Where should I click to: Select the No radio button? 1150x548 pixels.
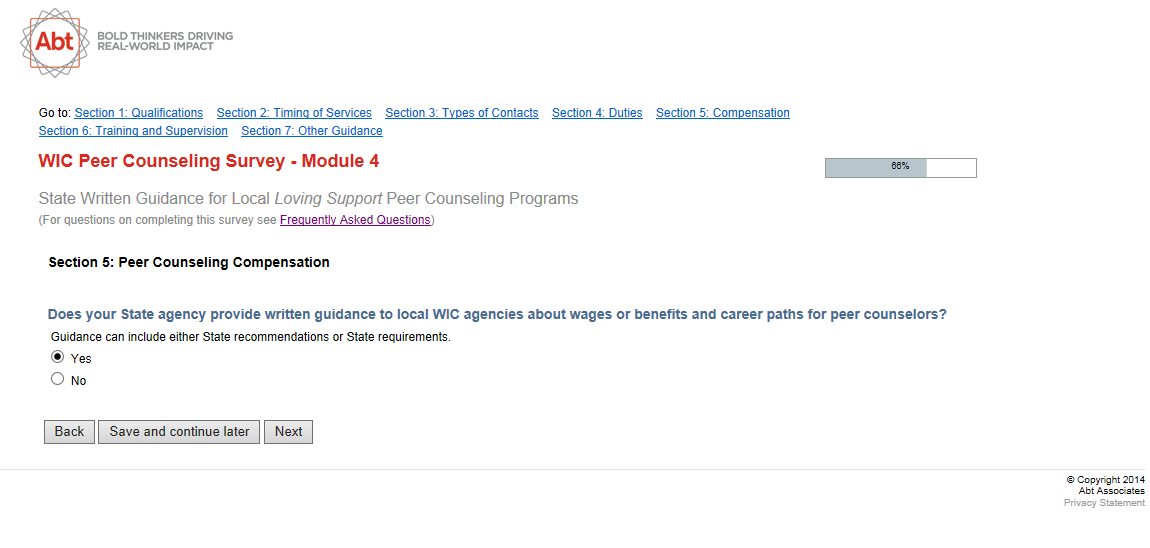[57, 379]
